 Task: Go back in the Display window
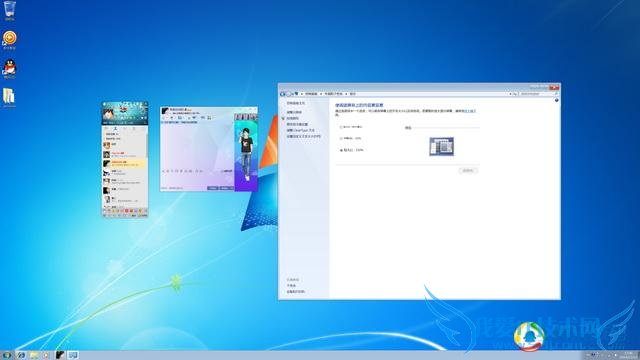tap(282, 94)
